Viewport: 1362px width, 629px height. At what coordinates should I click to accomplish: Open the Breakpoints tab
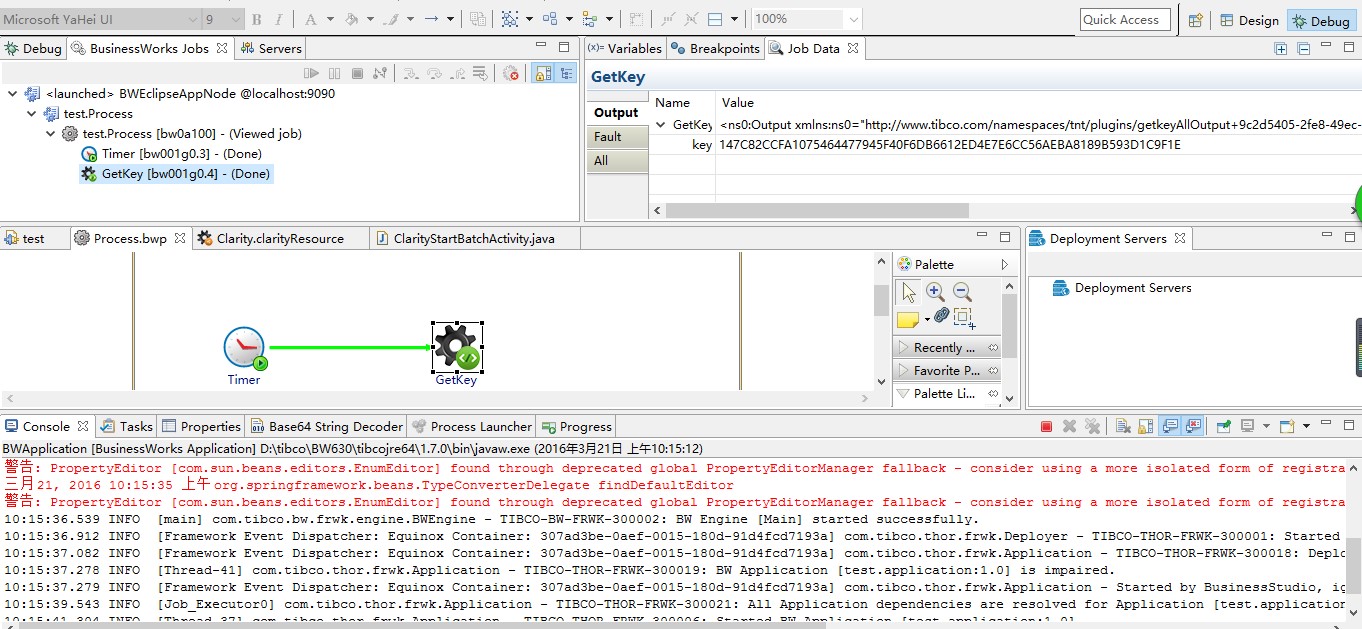[x=715, y=48]
